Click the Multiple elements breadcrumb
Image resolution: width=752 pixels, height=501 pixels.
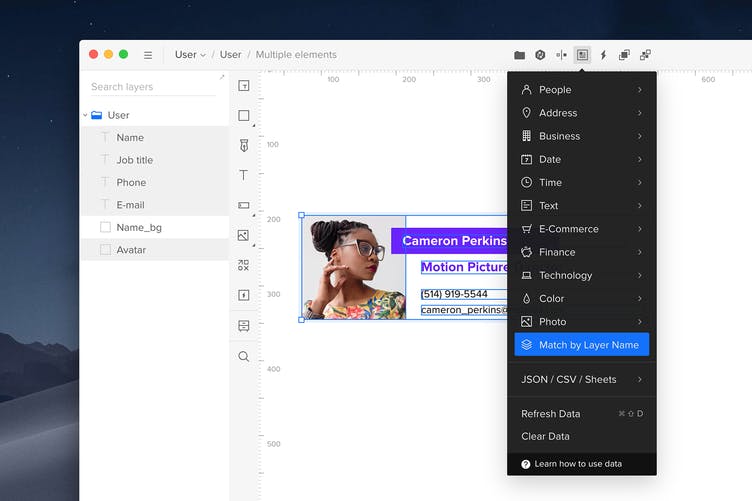296,55
